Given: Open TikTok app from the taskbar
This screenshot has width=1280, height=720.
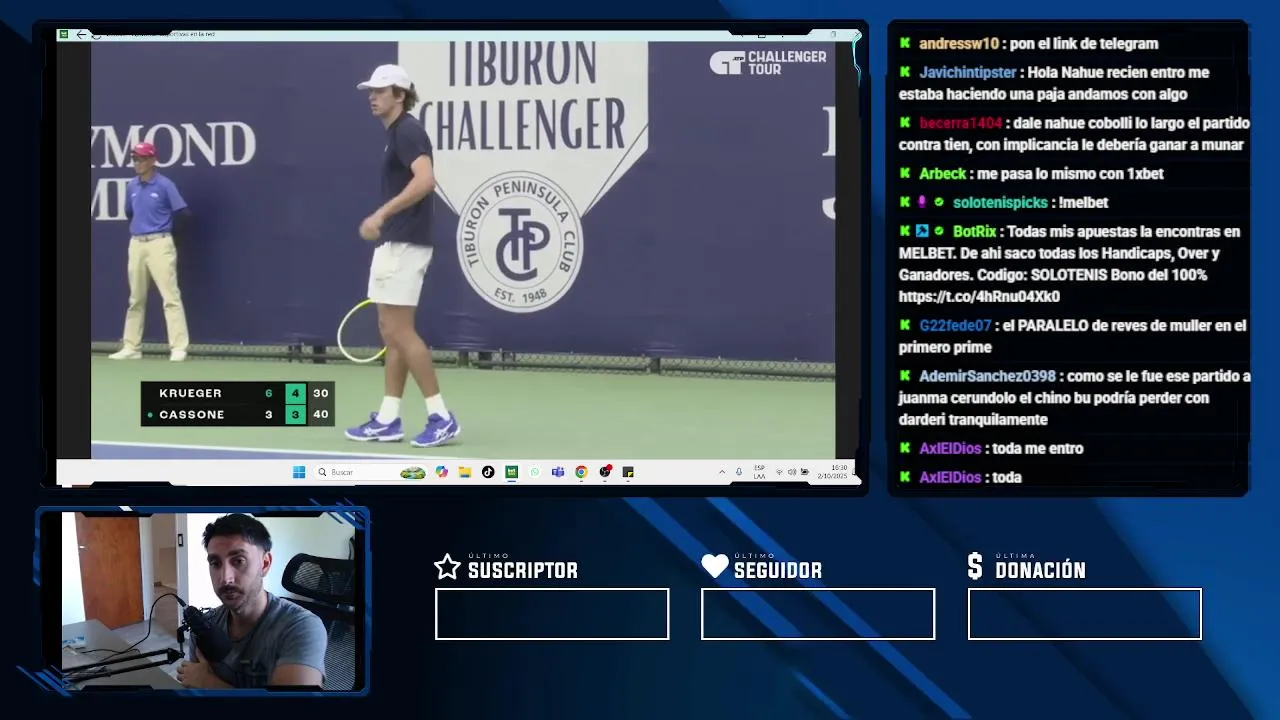Looking at the screenshot, I should (x=488, y=472).
